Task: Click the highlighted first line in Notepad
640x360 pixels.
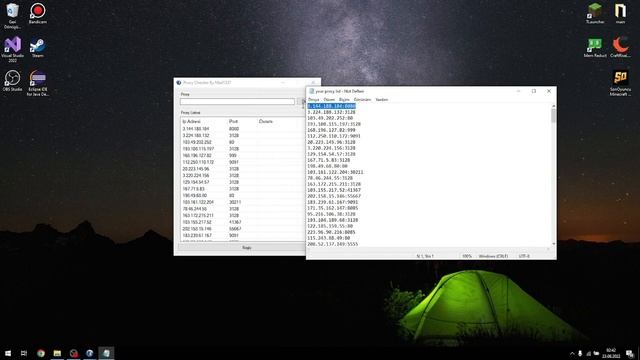Action: point(331,106)
